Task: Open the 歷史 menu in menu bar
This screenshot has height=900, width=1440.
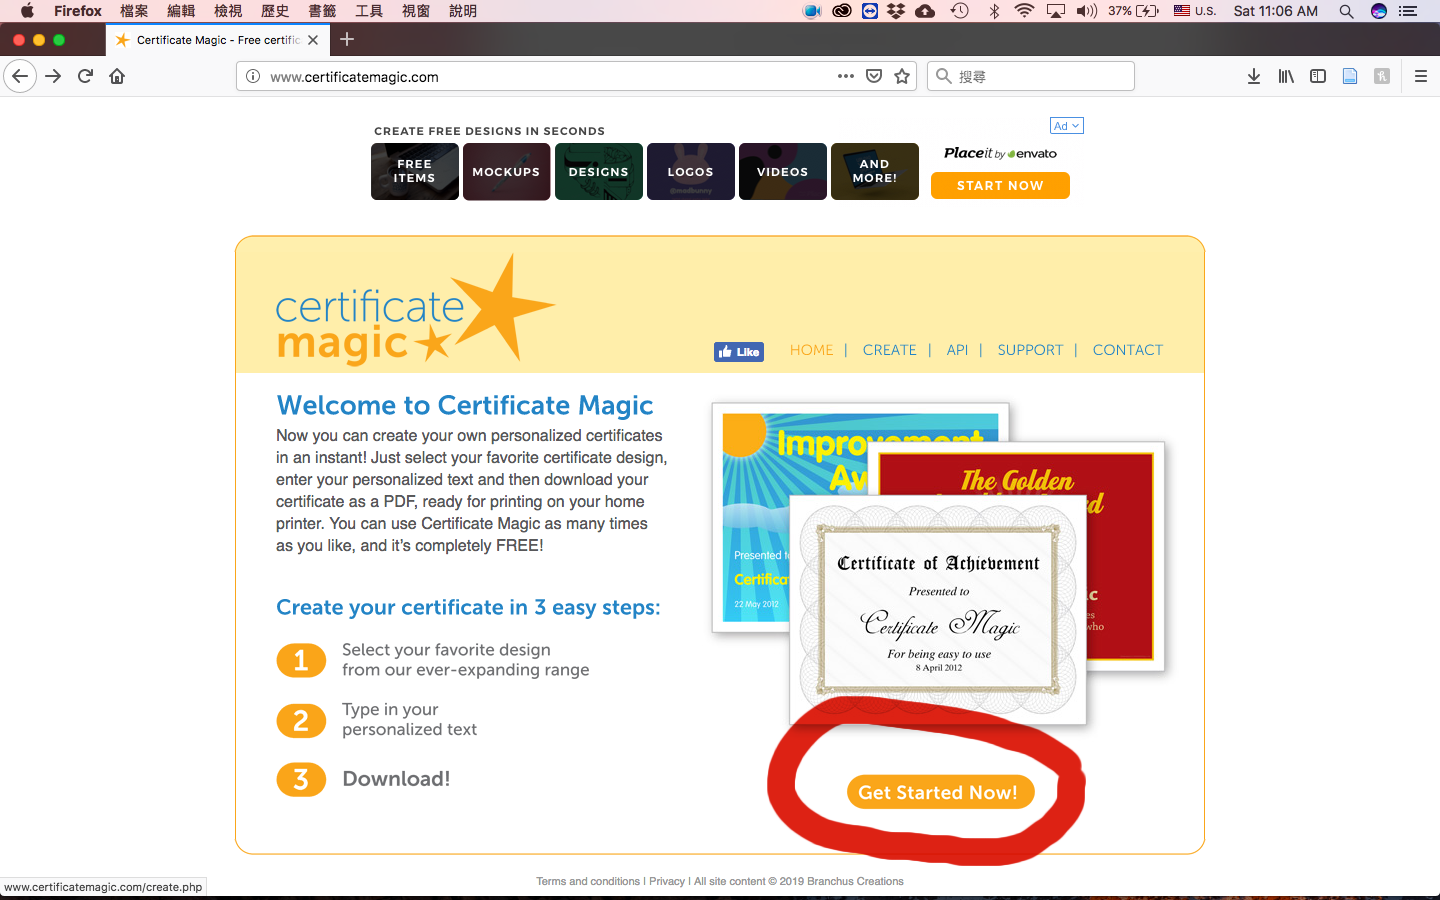Action: [275, 11]
